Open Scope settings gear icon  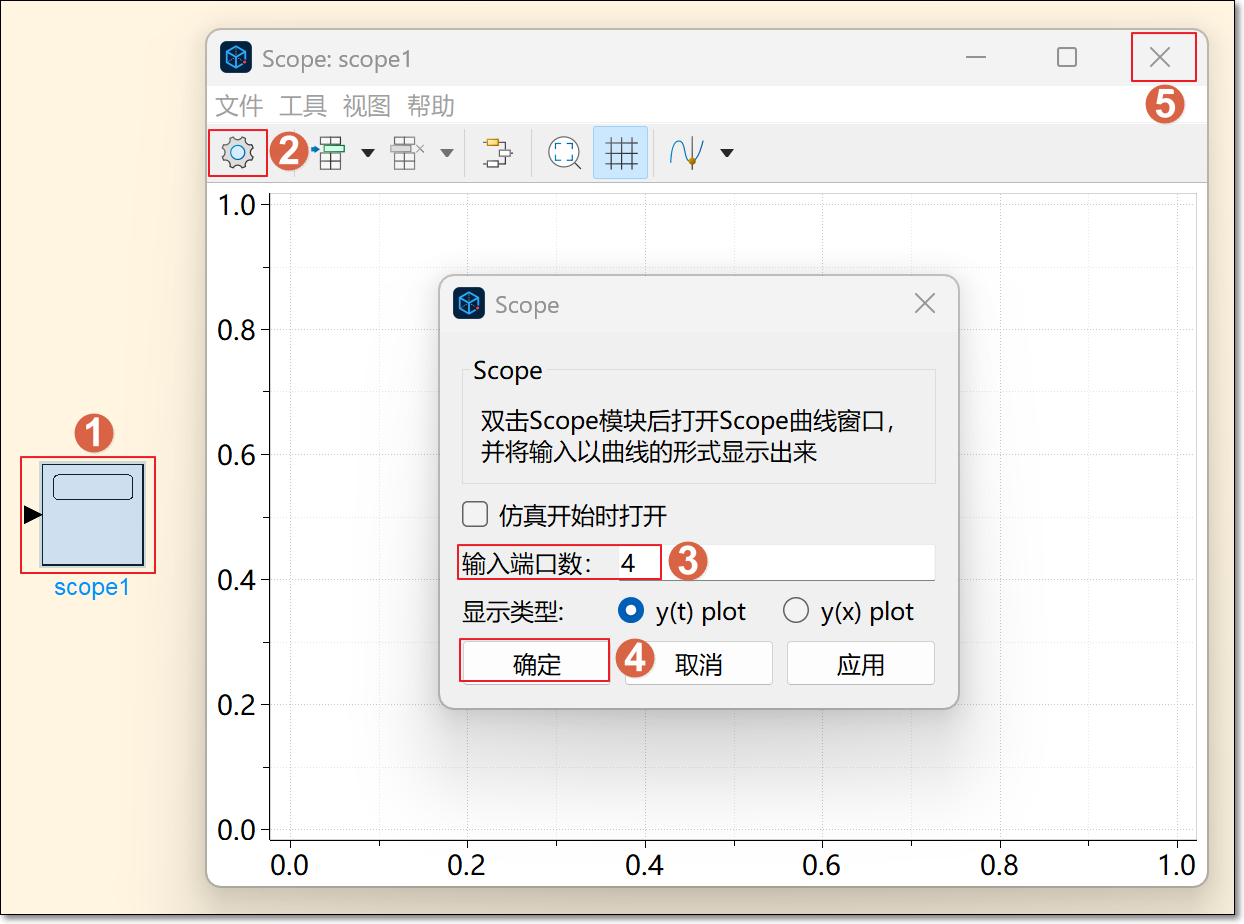(x=237, y=153)
